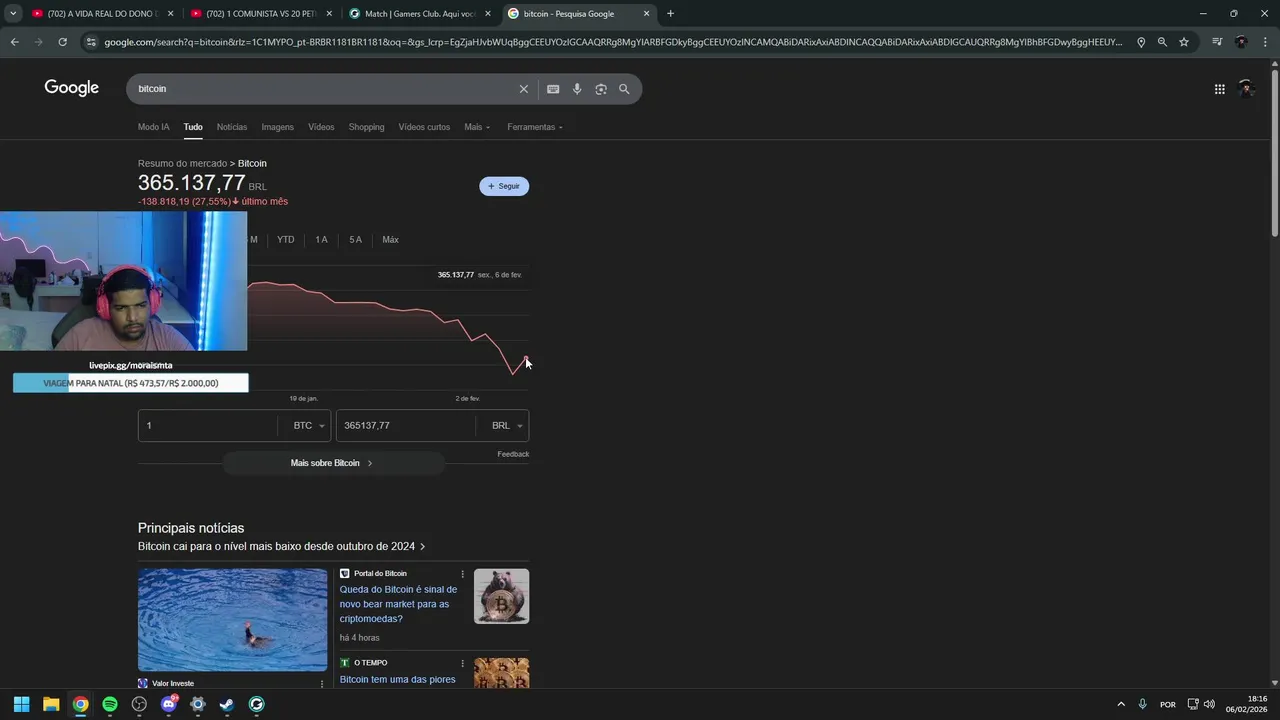Expand the Mais dropdown menu
Screen dimensions: 1280x720
click(477, 127)
